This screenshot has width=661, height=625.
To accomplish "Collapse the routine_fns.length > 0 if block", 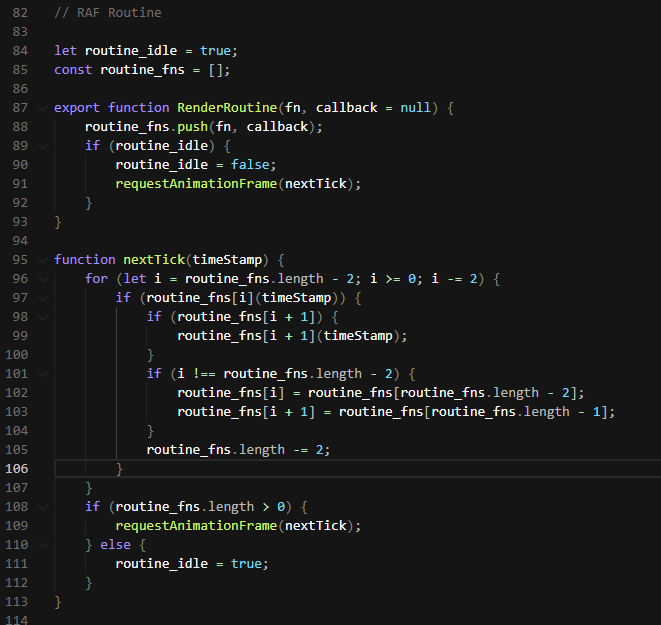I will click(43, 507).
